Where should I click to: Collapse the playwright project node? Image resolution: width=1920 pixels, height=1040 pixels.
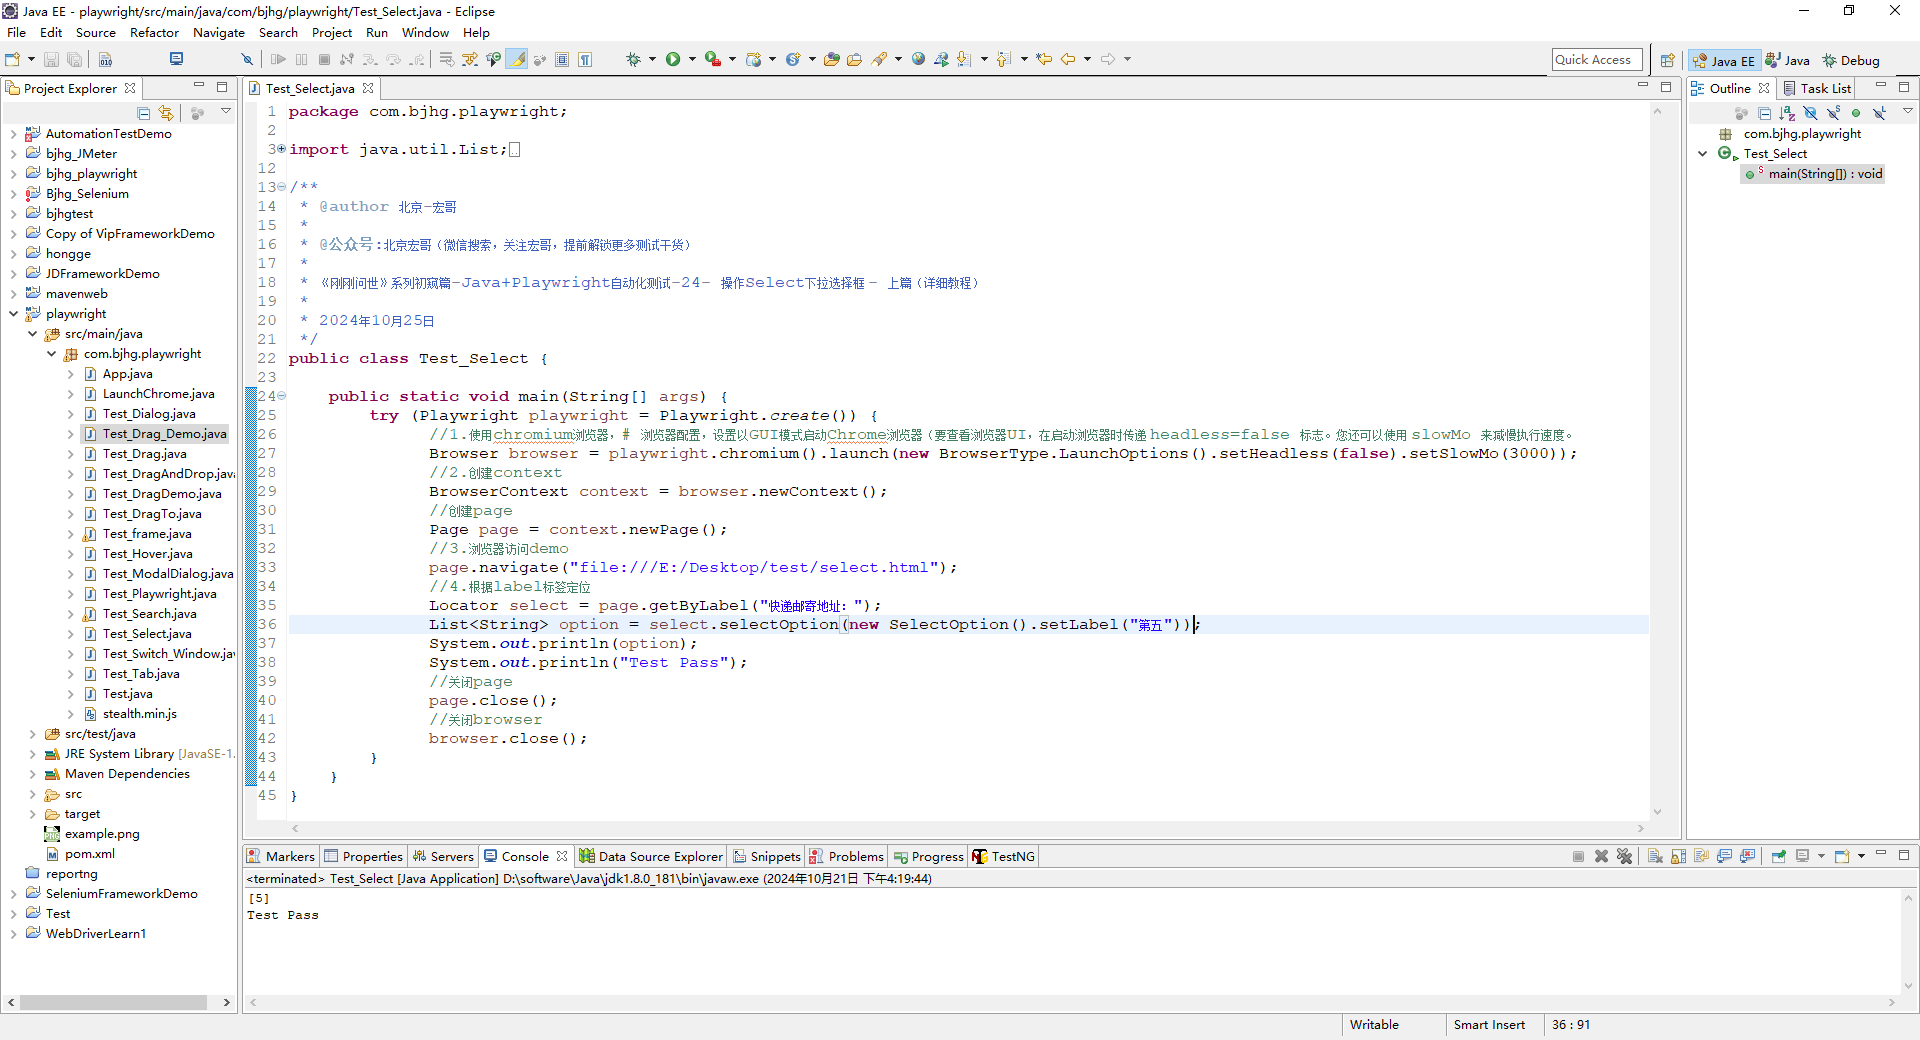click(x=13, y=314)
